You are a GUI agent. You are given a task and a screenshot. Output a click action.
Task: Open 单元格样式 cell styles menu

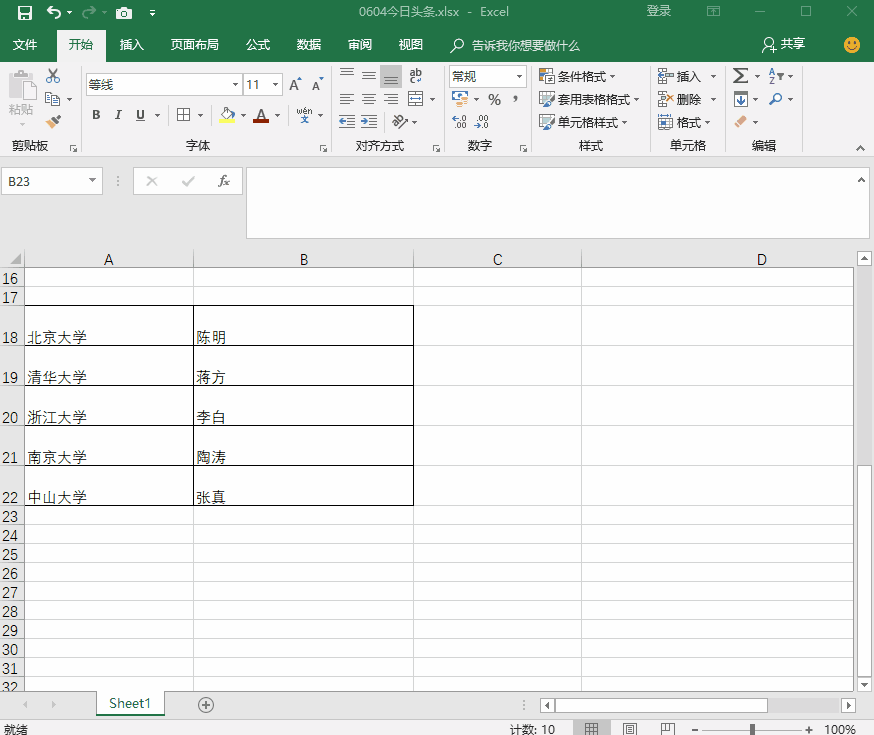tap(583, 122)
